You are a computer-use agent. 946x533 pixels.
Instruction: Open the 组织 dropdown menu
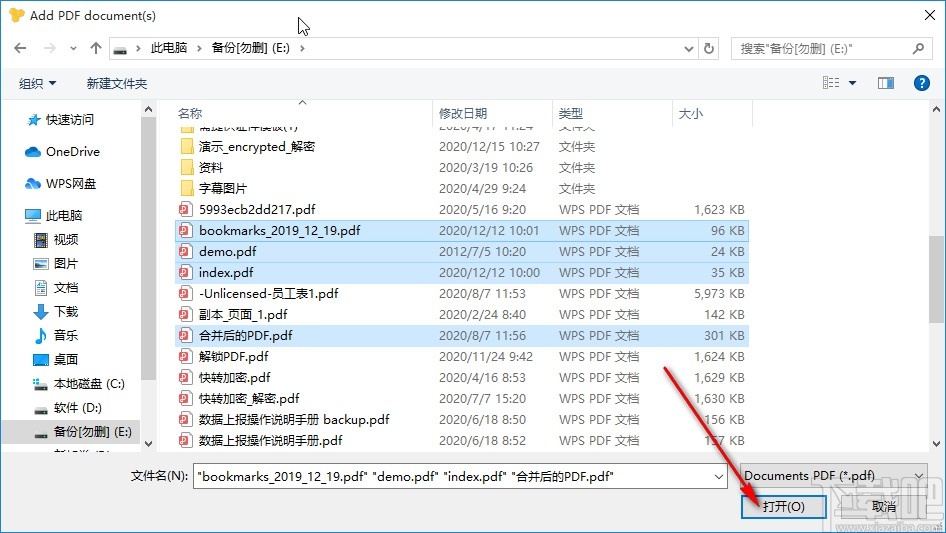click(37, 83)
